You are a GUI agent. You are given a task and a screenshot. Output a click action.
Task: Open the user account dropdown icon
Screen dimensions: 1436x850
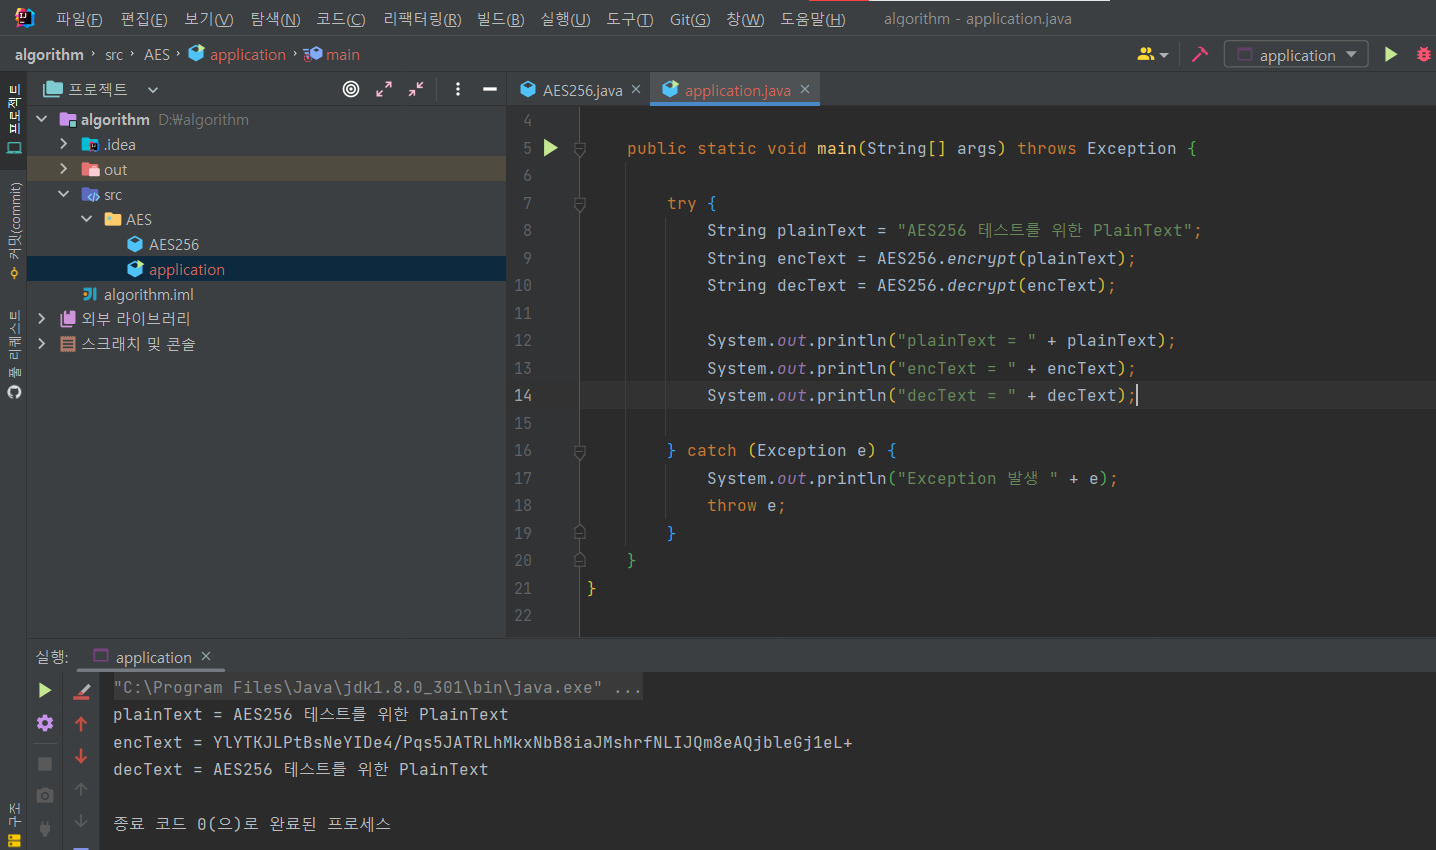pos(1152,54)
